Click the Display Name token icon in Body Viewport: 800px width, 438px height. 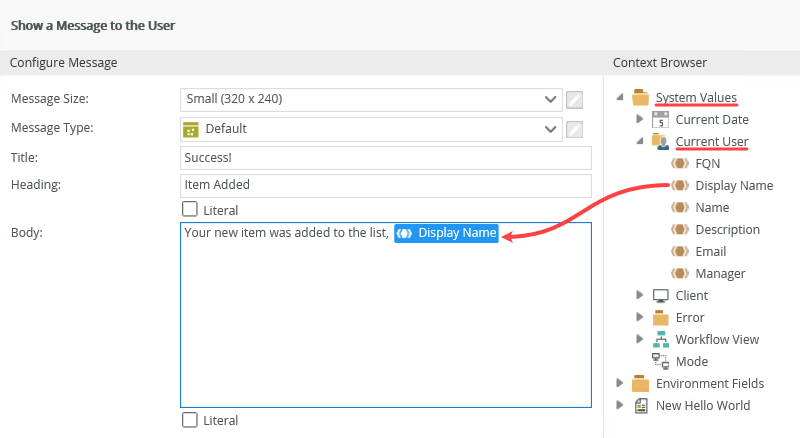click(404, 233)
